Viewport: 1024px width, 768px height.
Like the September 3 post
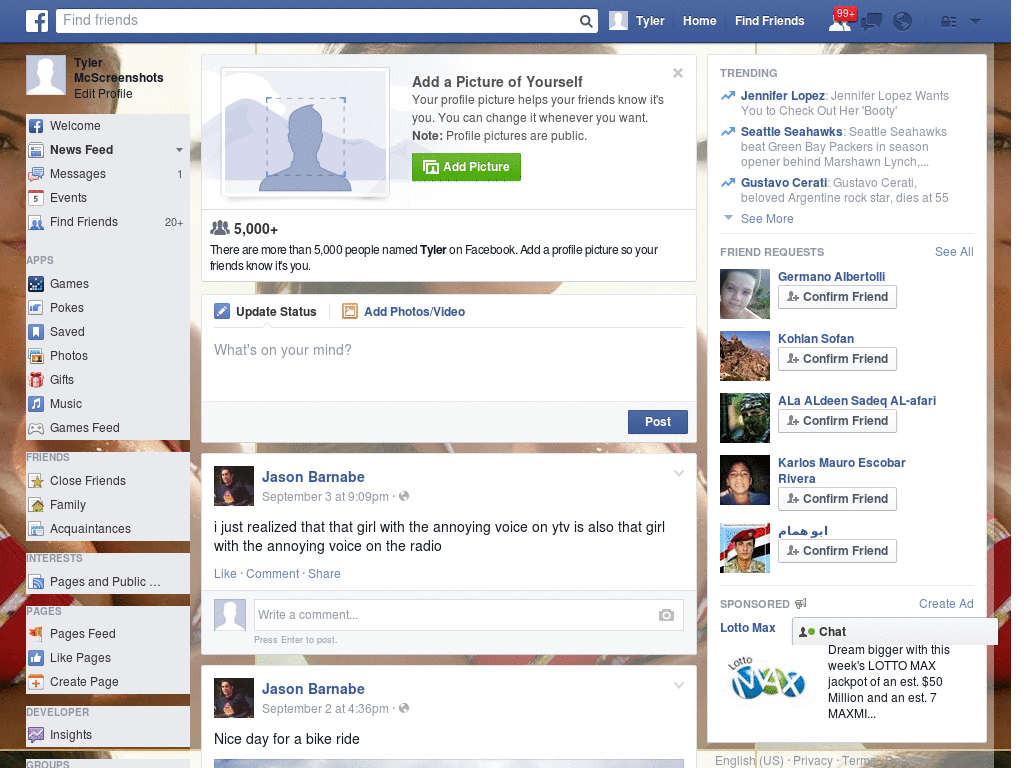pyautogui.click(x=225, y=574)
